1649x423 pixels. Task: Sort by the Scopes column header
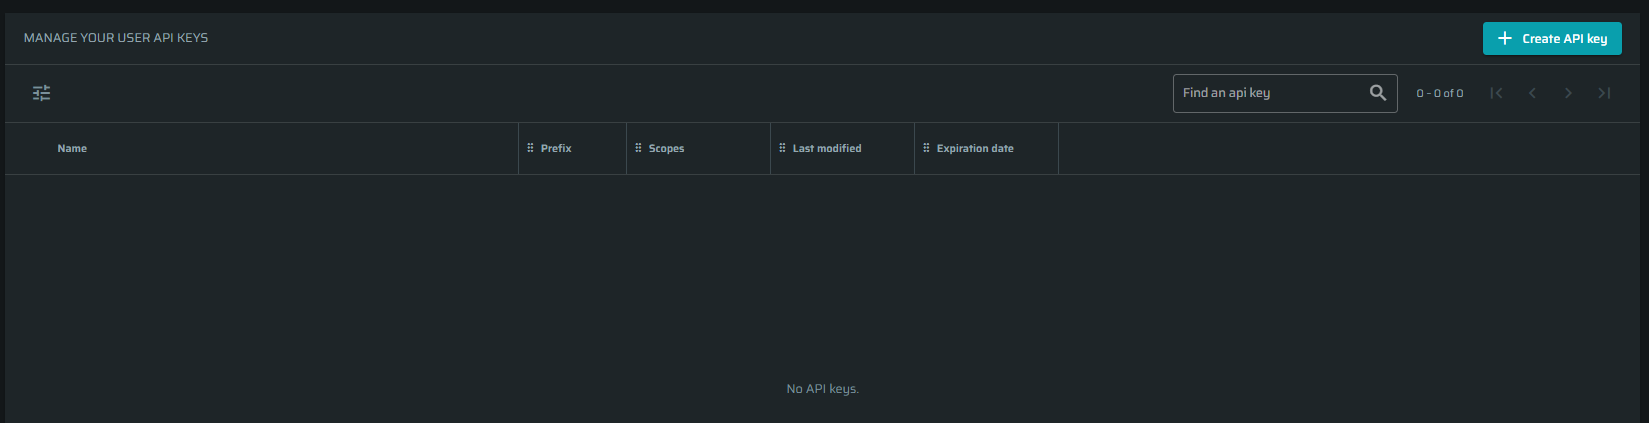(666, 148)
